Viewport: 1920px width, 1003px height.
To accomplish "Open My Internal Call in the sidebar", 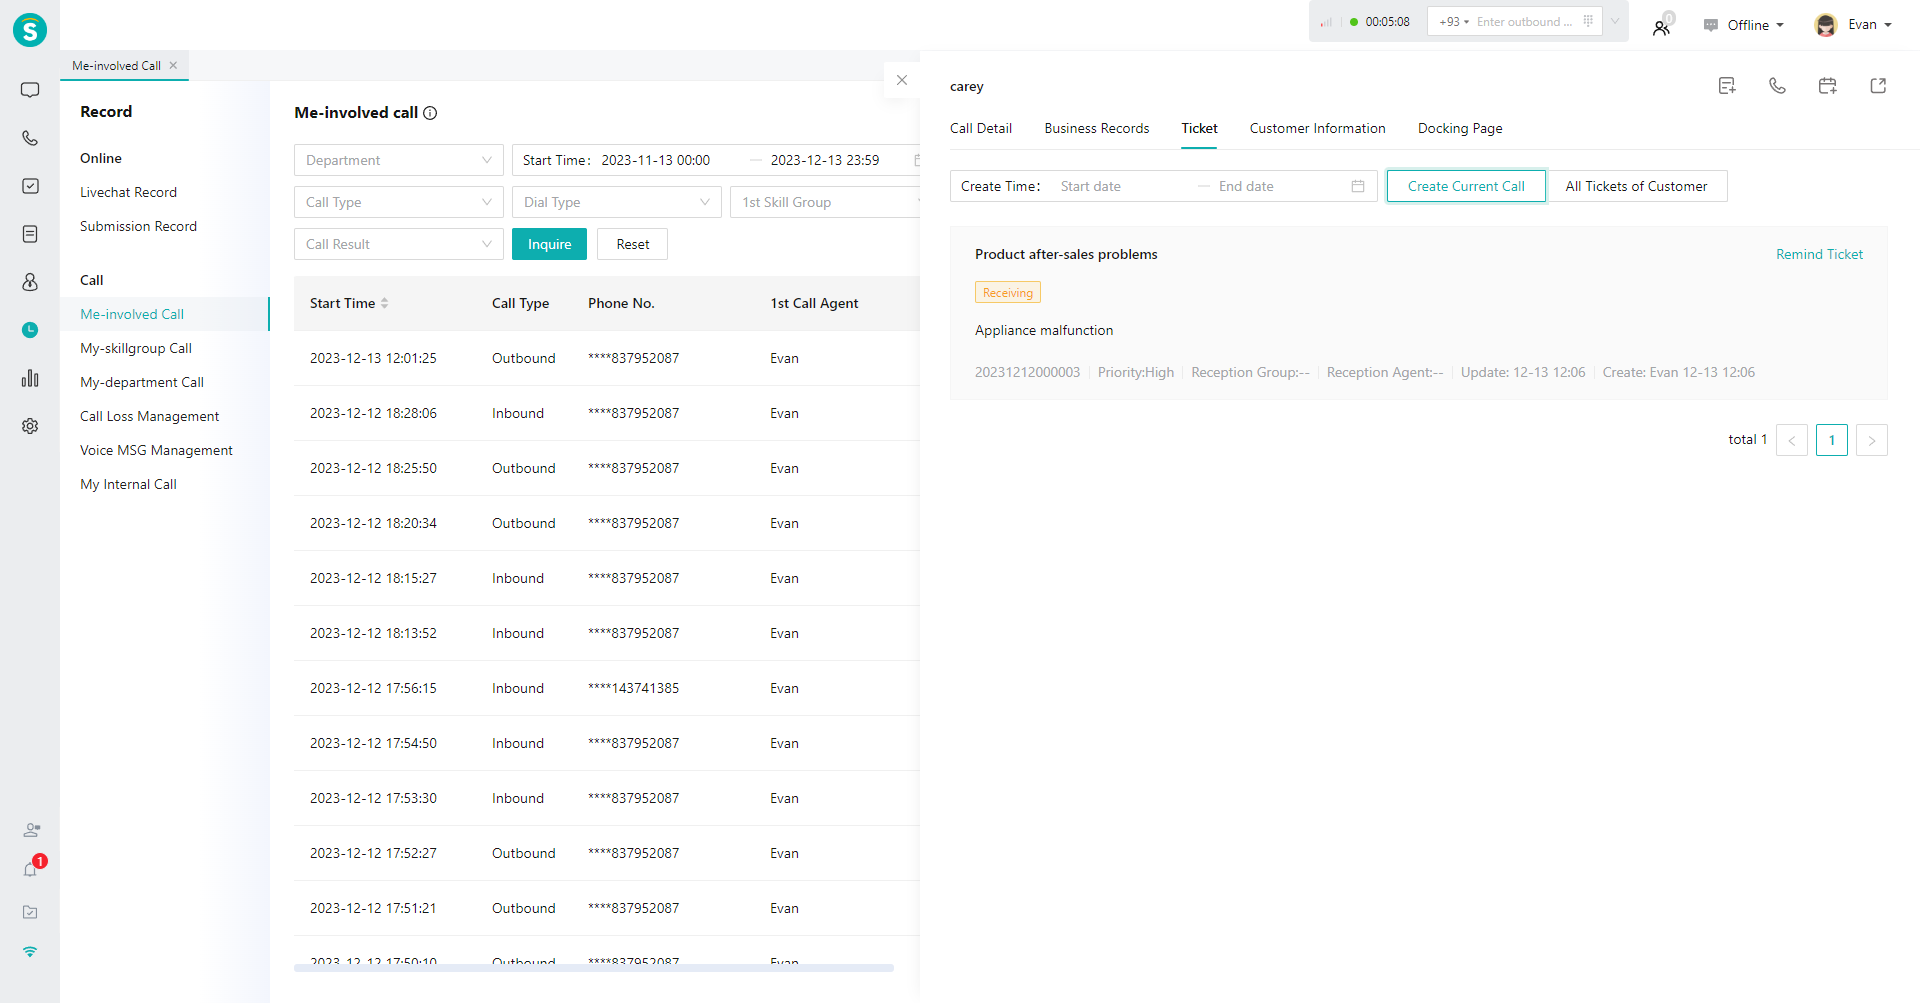I will [128, 484].
